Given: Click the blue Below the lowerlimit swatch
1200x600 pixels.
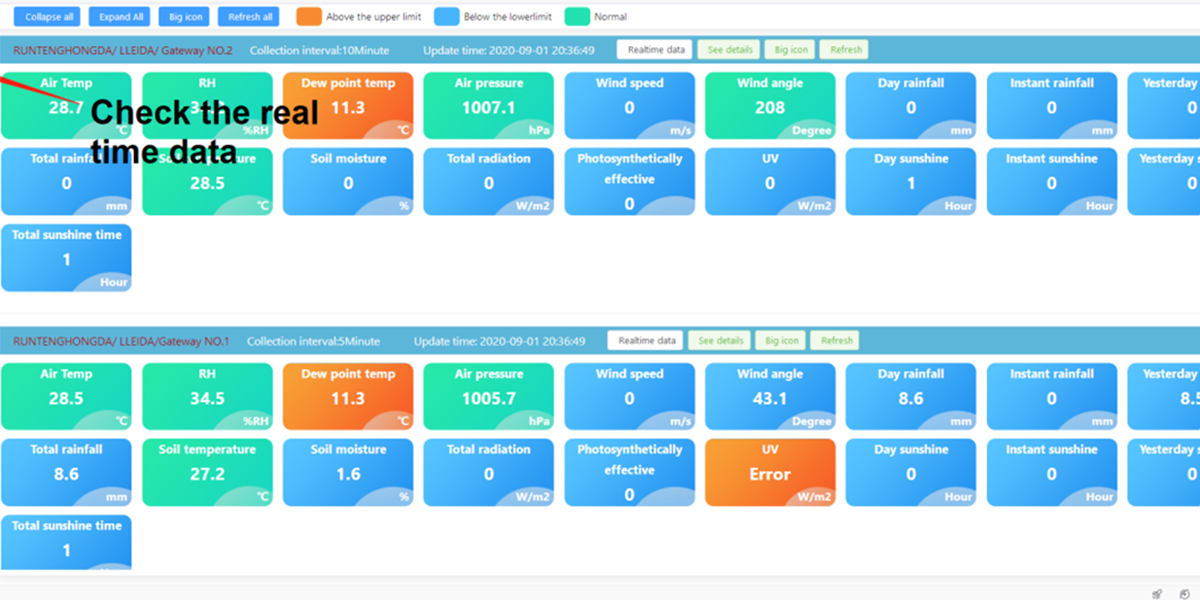Looking at the screenshot, I should 447,17.
